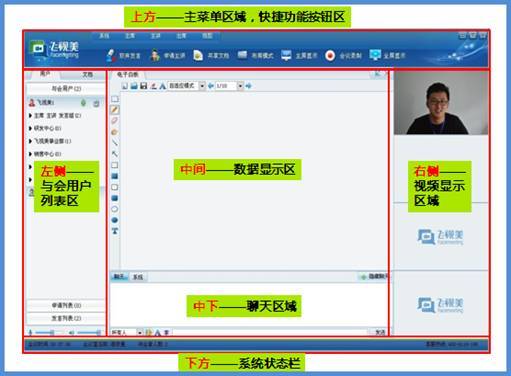
Task: Select the filled rectangle tool
Action: click(115, 176)
